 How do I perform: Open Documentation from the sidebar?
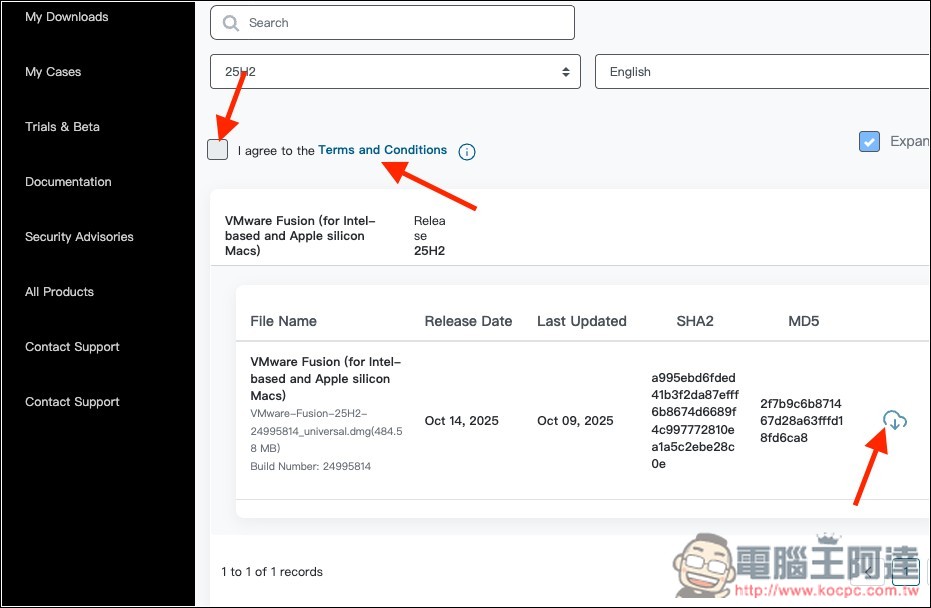coord(68,182)
